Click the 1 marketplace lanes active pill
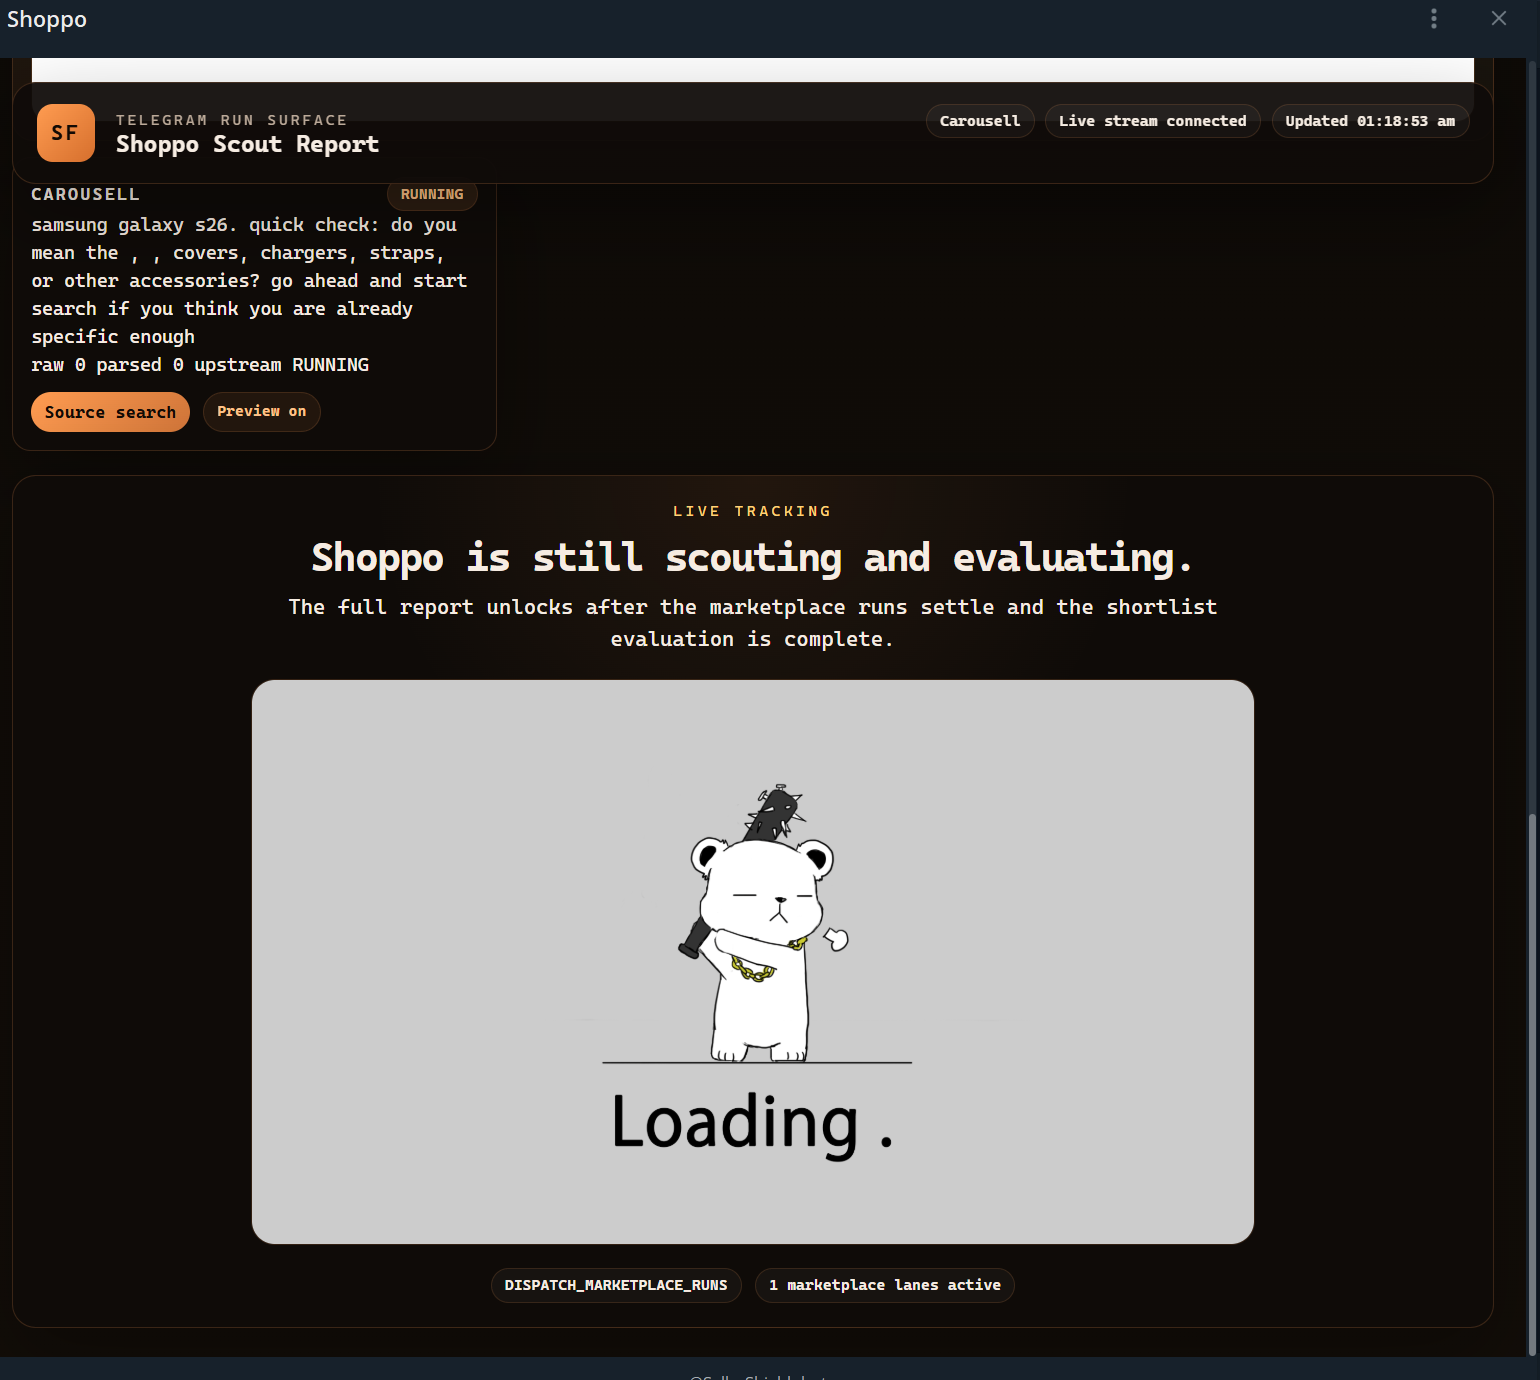Viewport: 1540px width, 1380px height. pyautogui.click(x=884, y=1285)
